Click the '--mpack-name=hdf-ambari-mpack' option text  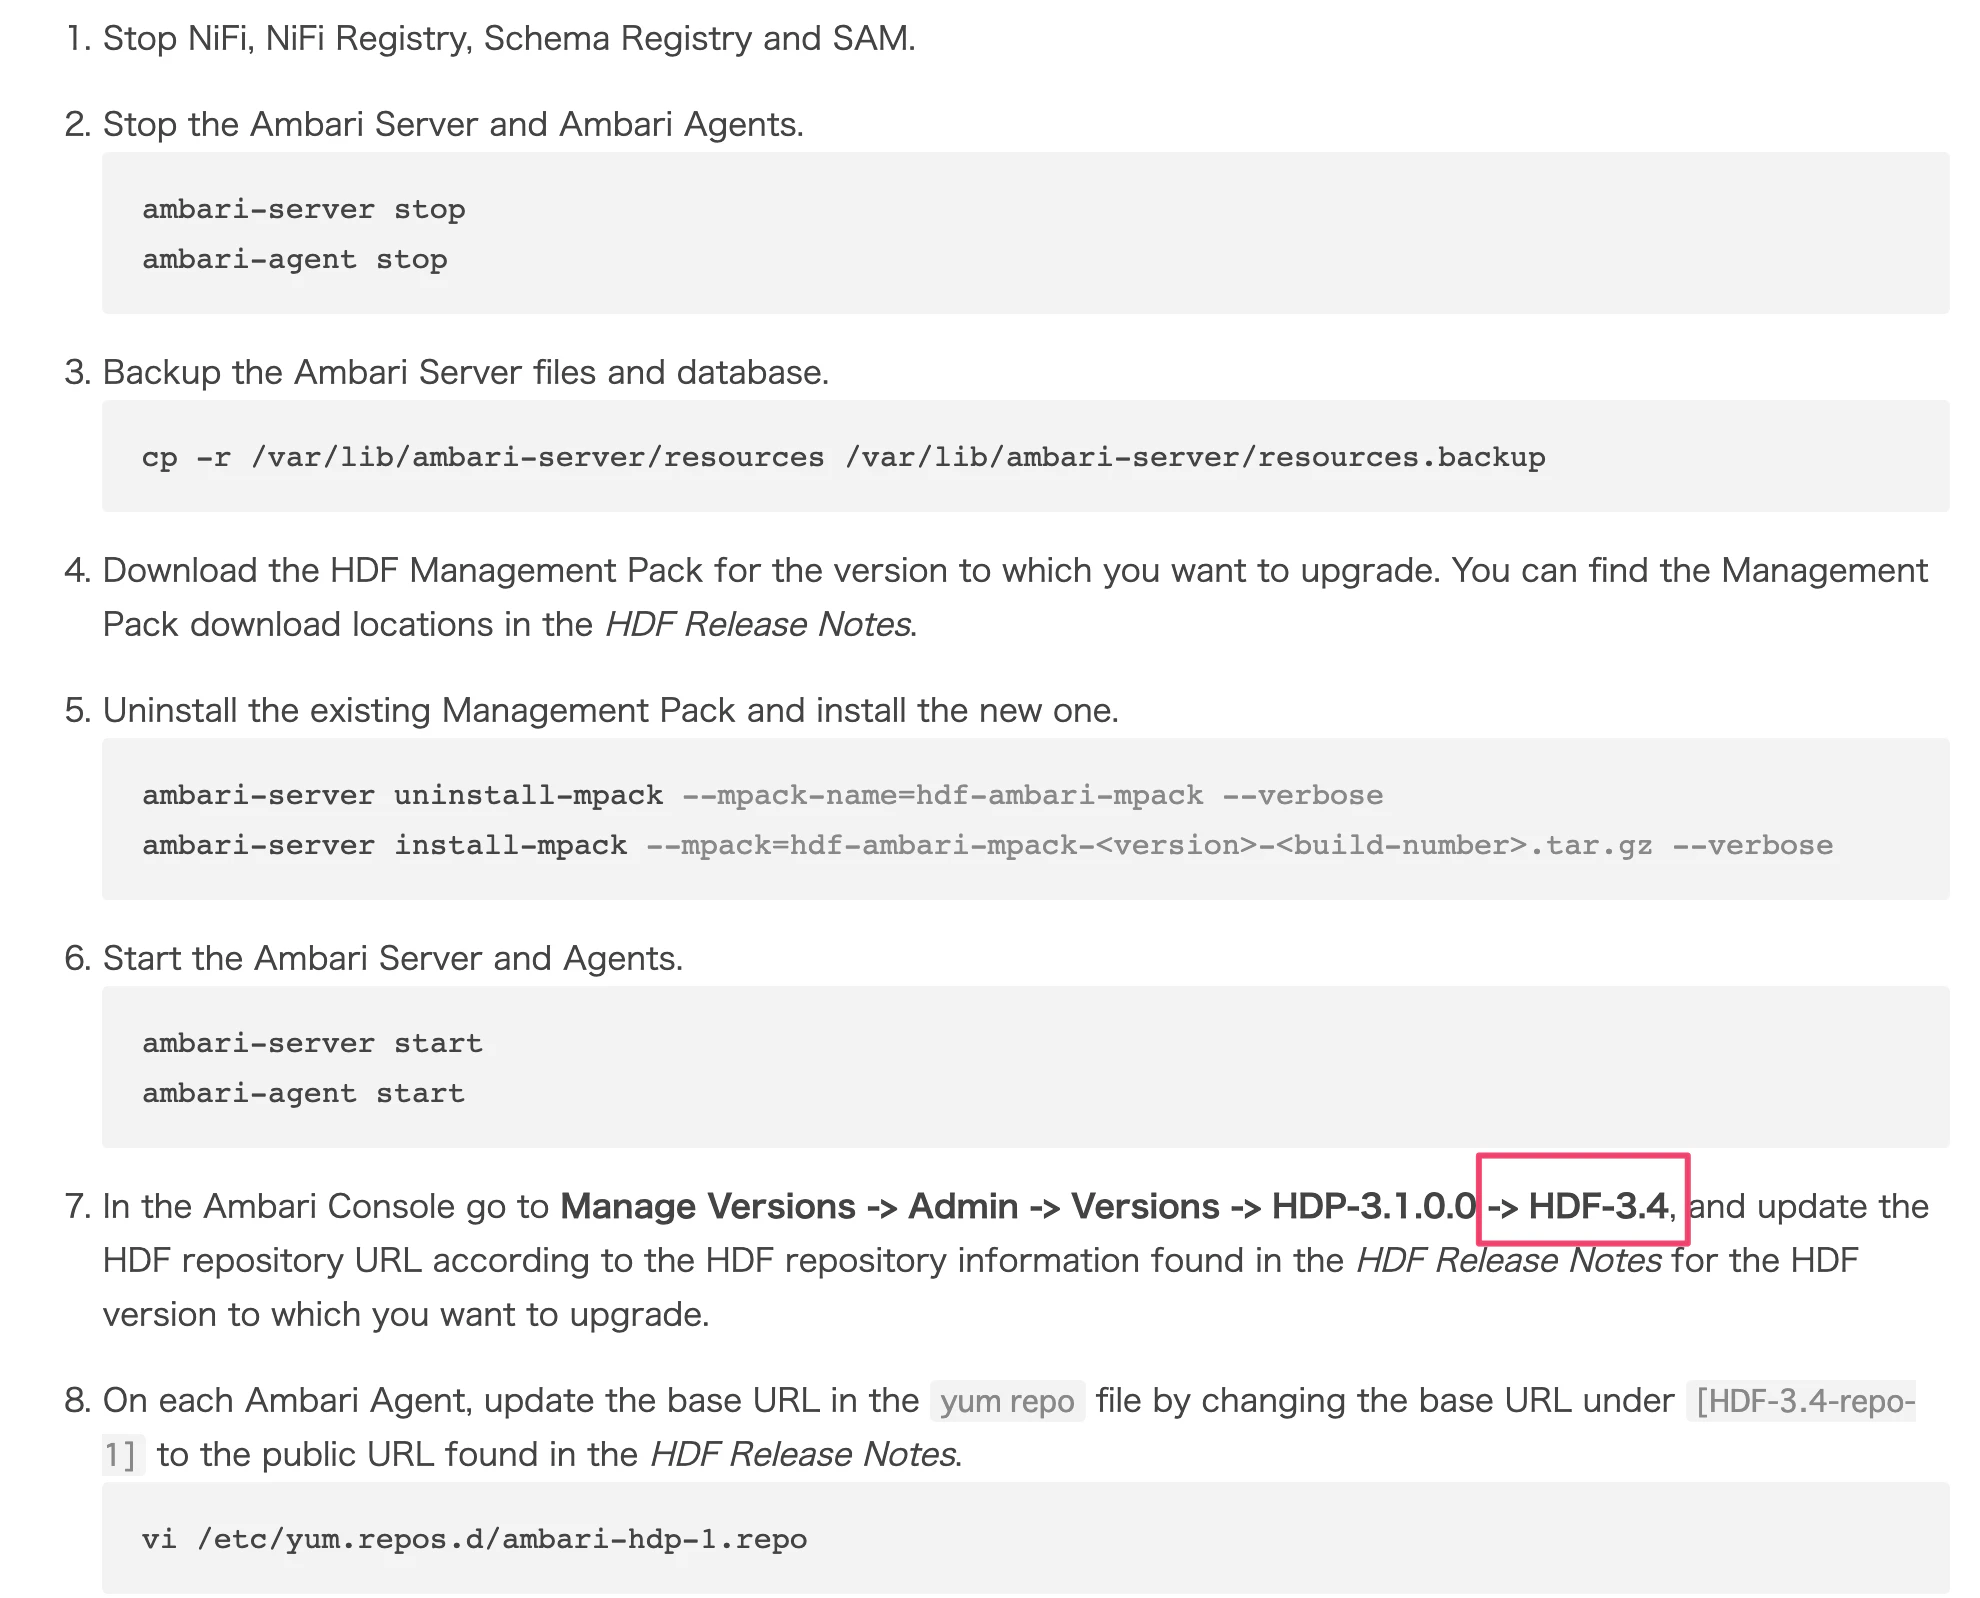pyautogui.click(x=943, y=795)
